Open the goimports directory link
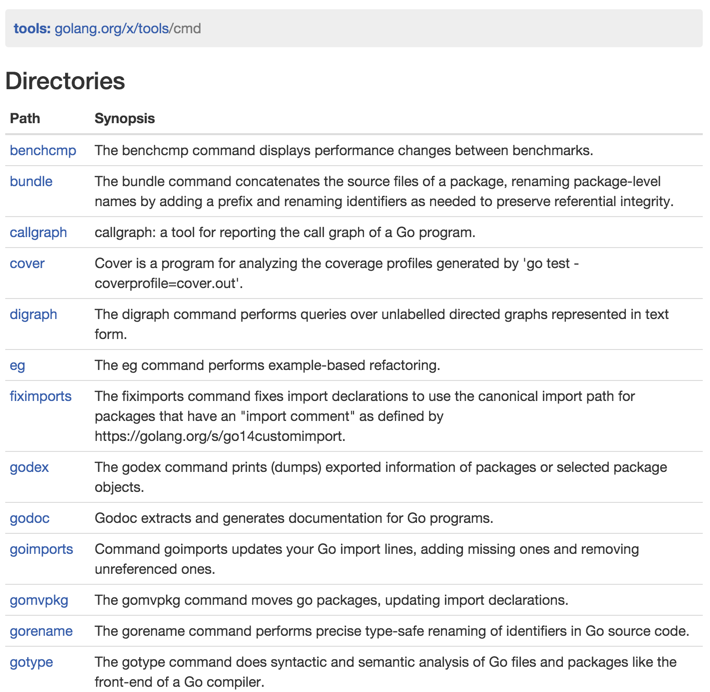 coord(41,549)
